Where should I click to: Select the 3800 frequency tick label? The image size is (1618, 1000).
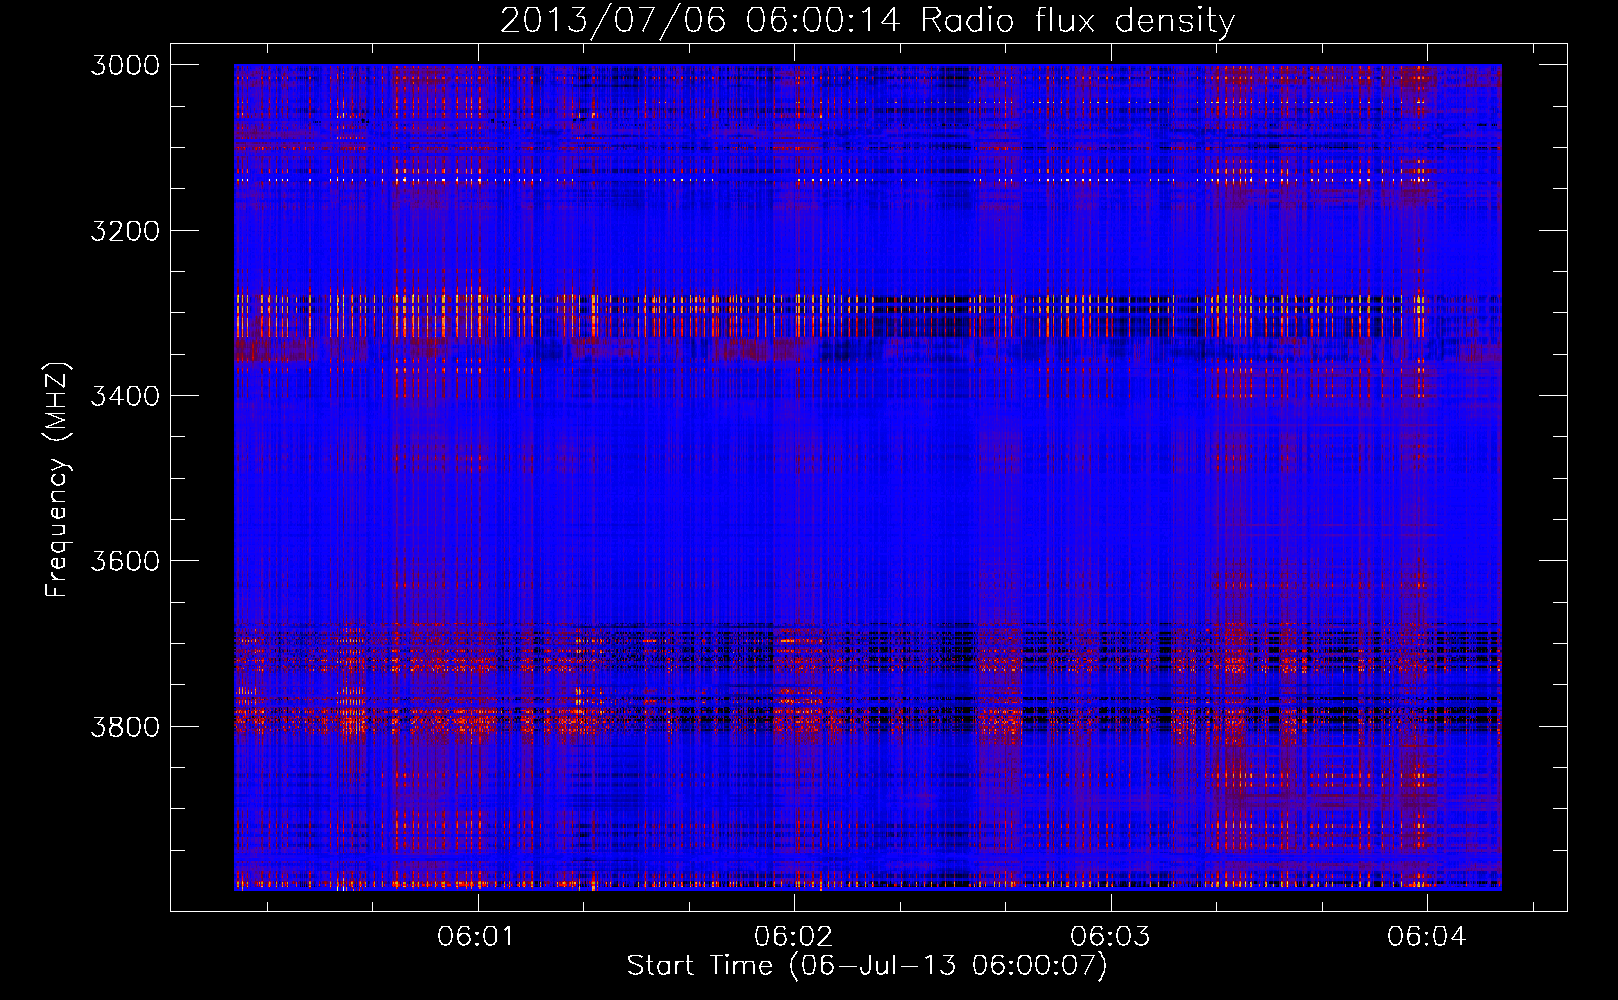click(x=125, y=726)
